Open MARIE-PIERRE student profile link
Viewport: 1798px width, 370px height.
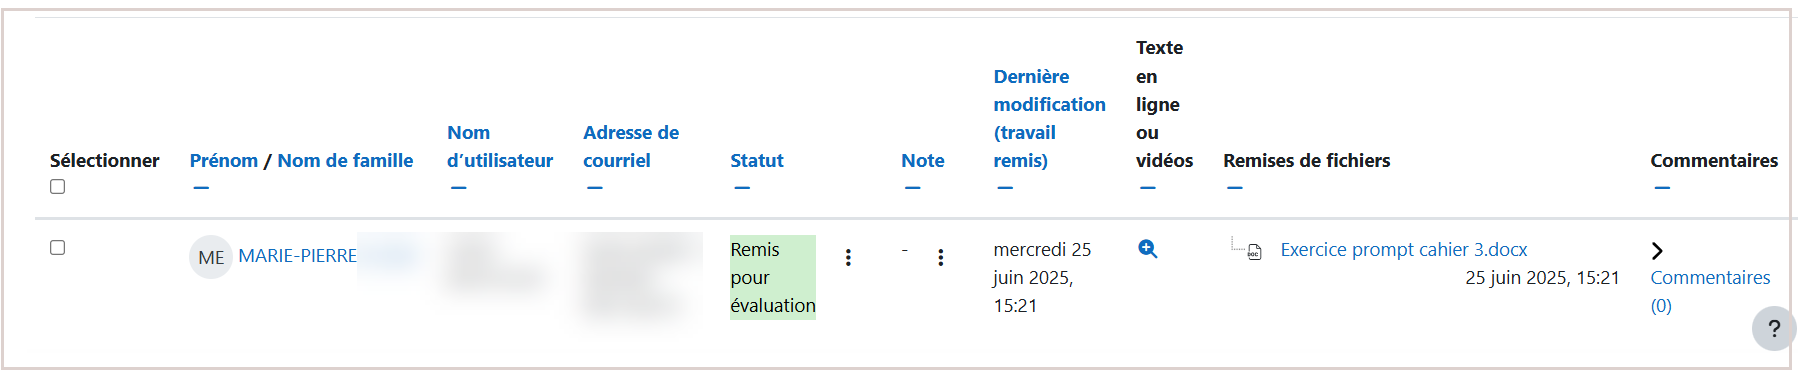pos(297,256)
